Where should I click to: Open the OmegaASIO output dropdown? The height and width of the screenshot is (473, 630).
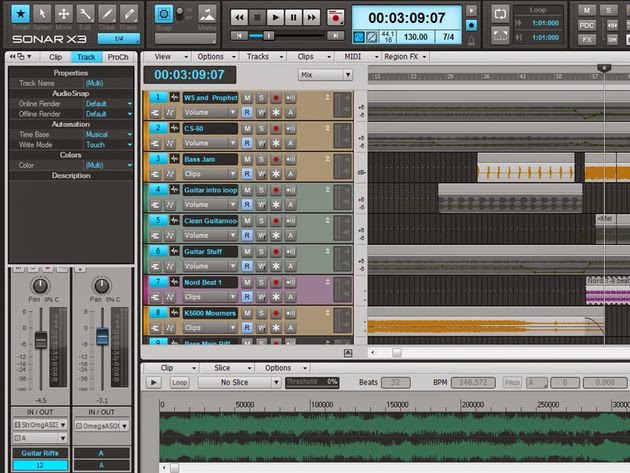(101, 426)
